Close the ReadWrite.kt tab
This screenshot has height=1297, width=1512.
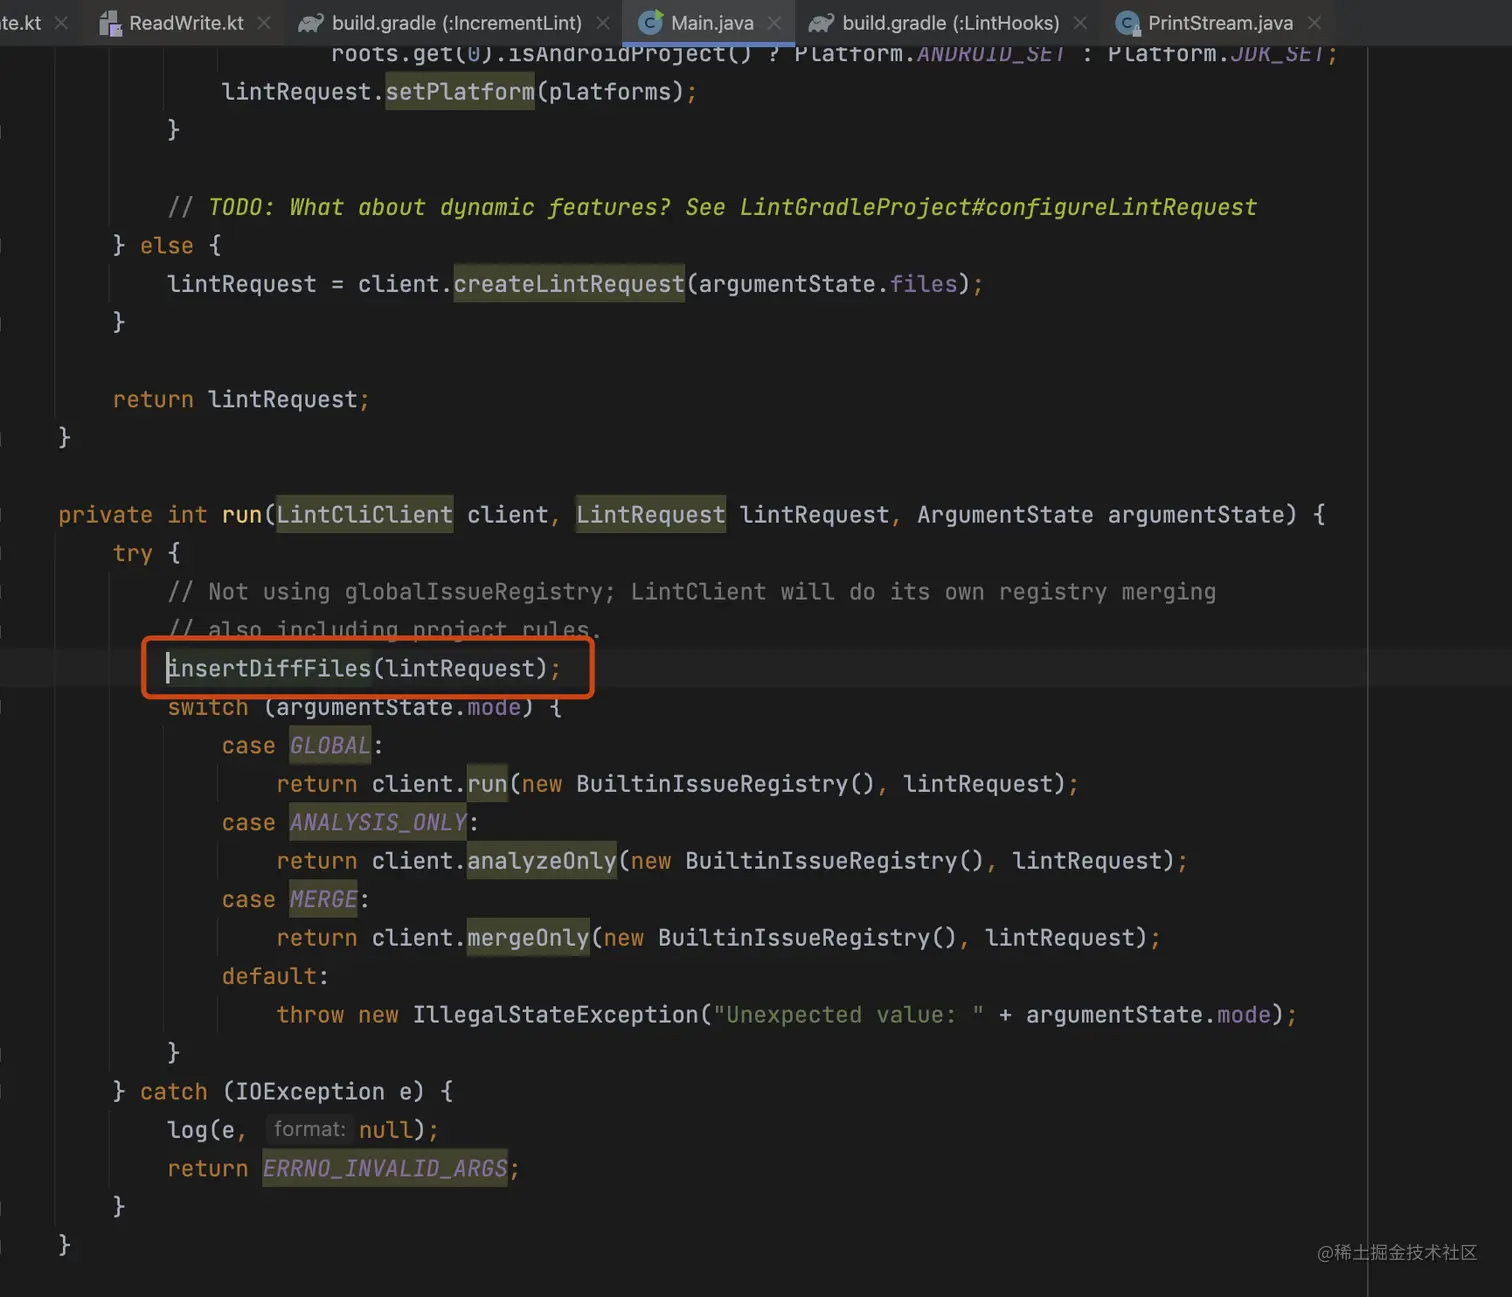pyautogui.click(x=264, y=23)
